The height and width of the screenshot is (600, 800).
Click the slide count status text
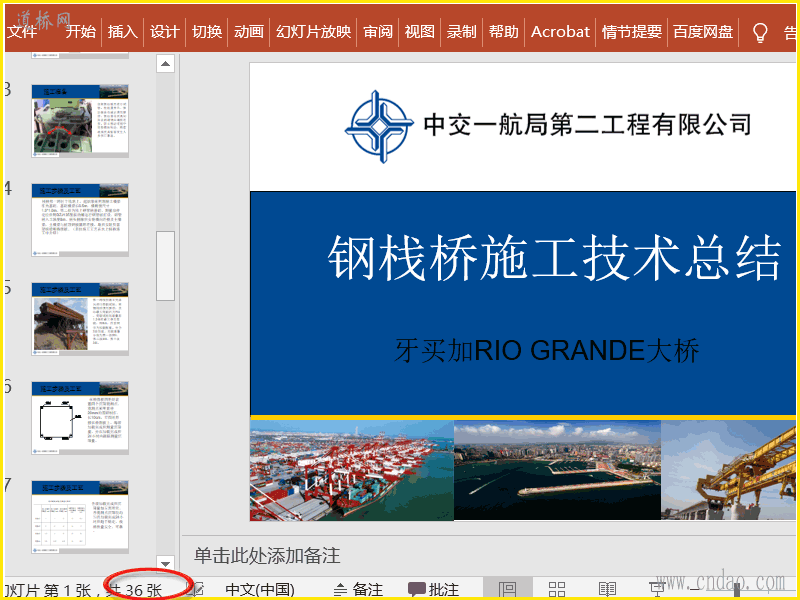click(x=84, y=590)
